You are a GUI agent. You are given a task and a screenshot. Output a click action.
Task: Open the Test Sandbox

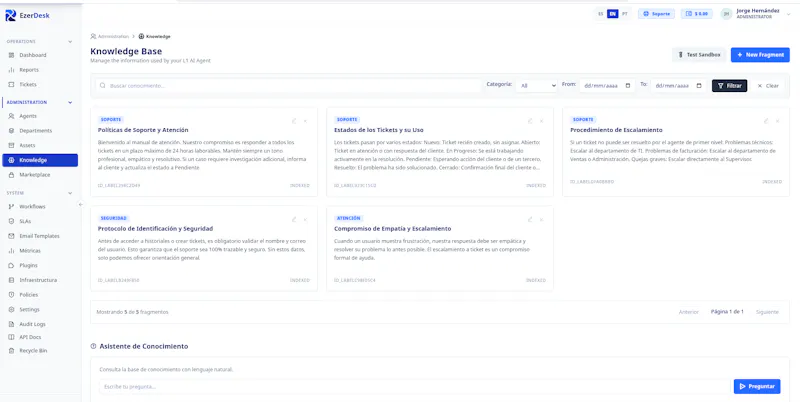[698, 55]
